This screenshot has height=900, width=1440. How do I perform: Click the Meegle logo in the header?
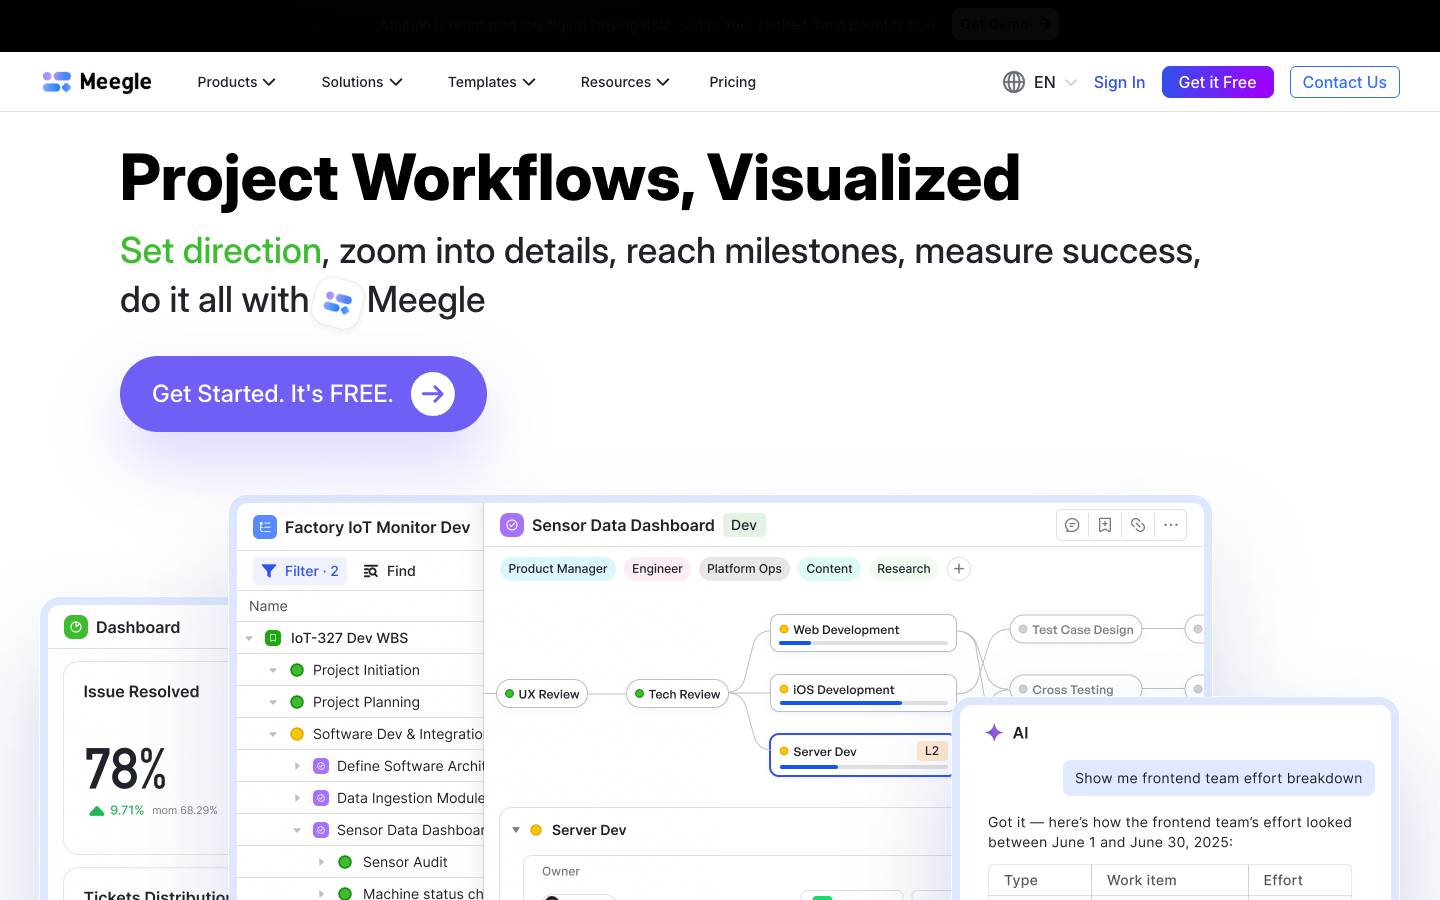point(97,82)
